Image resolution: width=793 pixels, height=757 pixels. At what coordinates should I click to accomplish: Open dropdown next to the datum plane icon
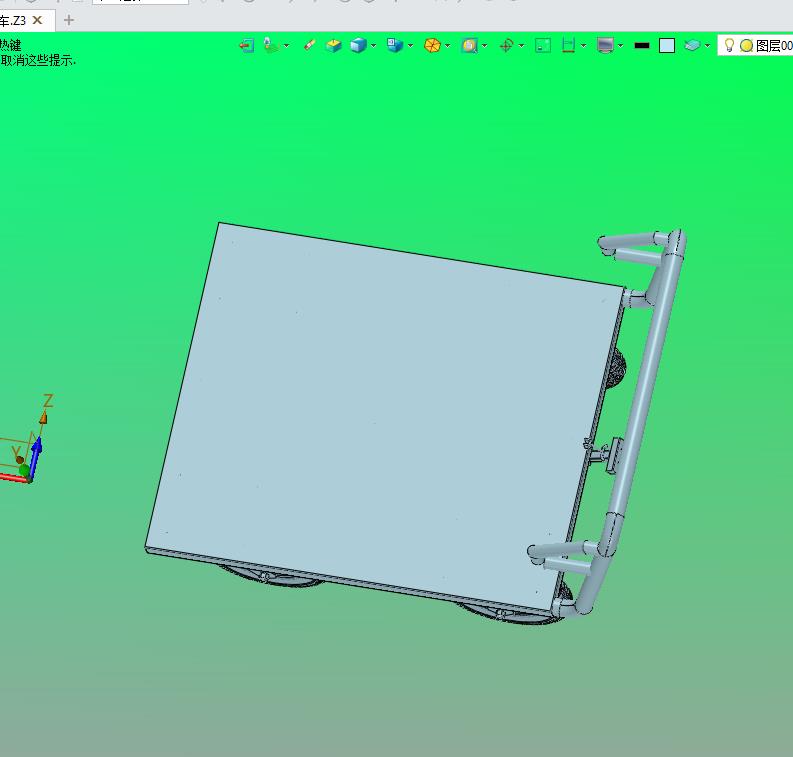tap(287, 46)
